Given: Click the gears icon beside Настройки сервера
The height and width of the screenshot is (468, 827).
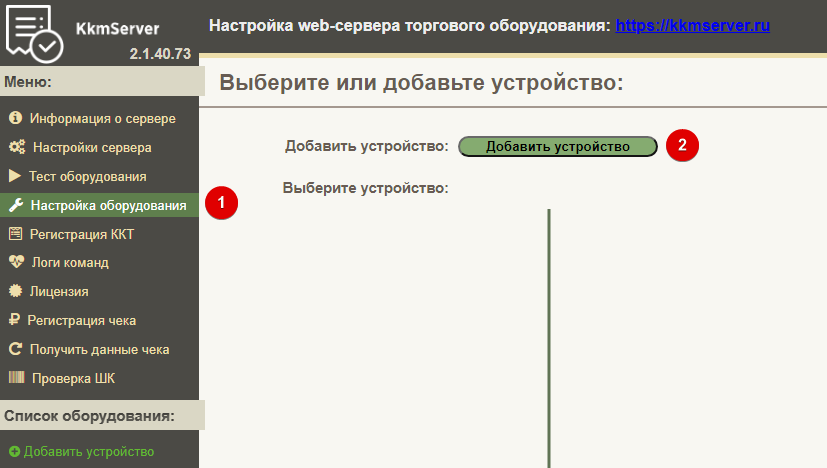Looking at the screenshot, I should click(x=17, y=147).
